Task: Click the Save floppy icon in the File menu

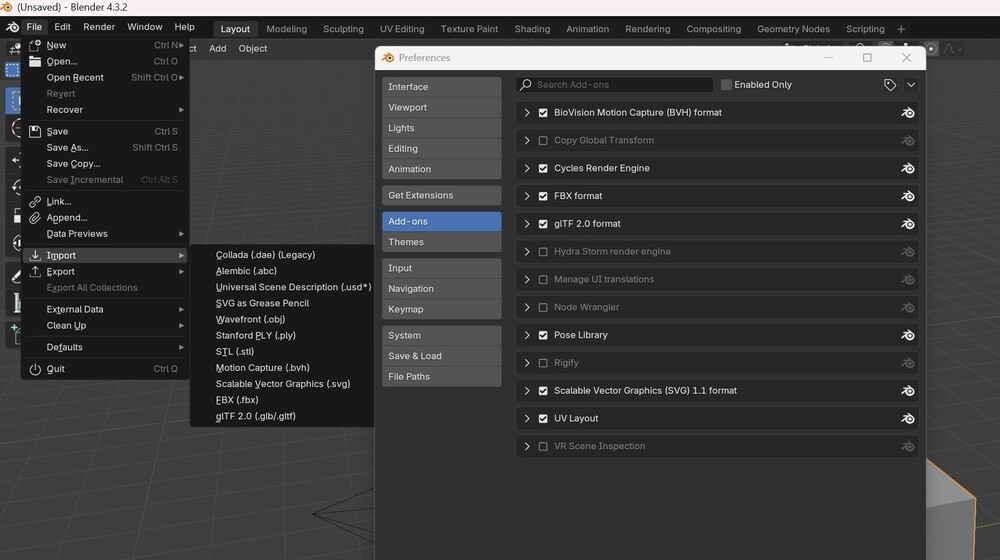Action: click(x=35, y=131)
